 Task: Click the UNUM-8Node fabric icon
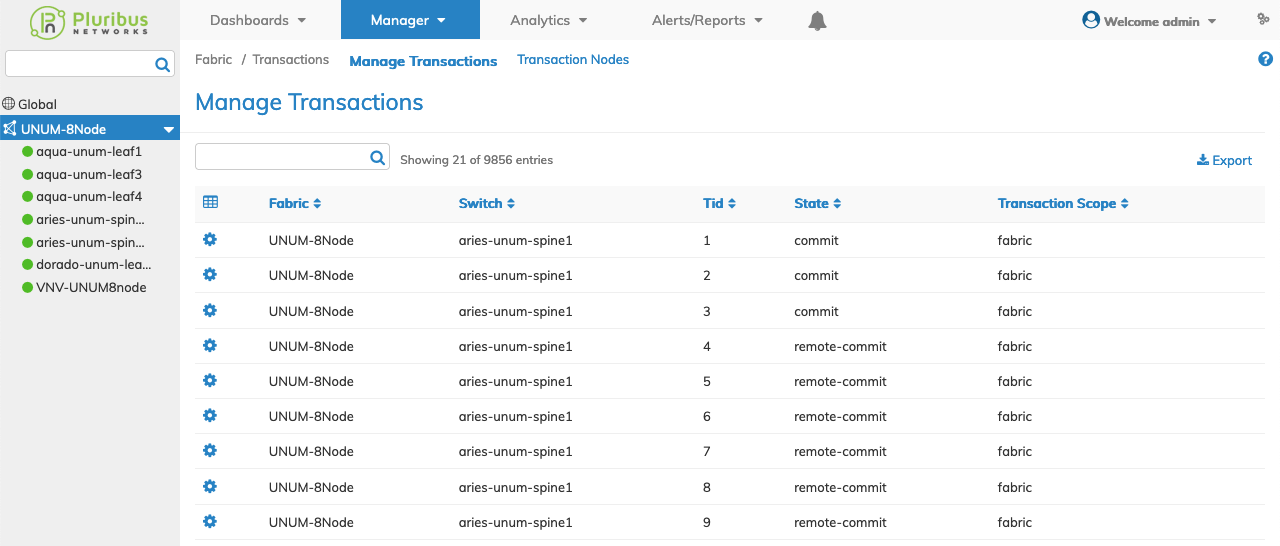tap(10, 128)
